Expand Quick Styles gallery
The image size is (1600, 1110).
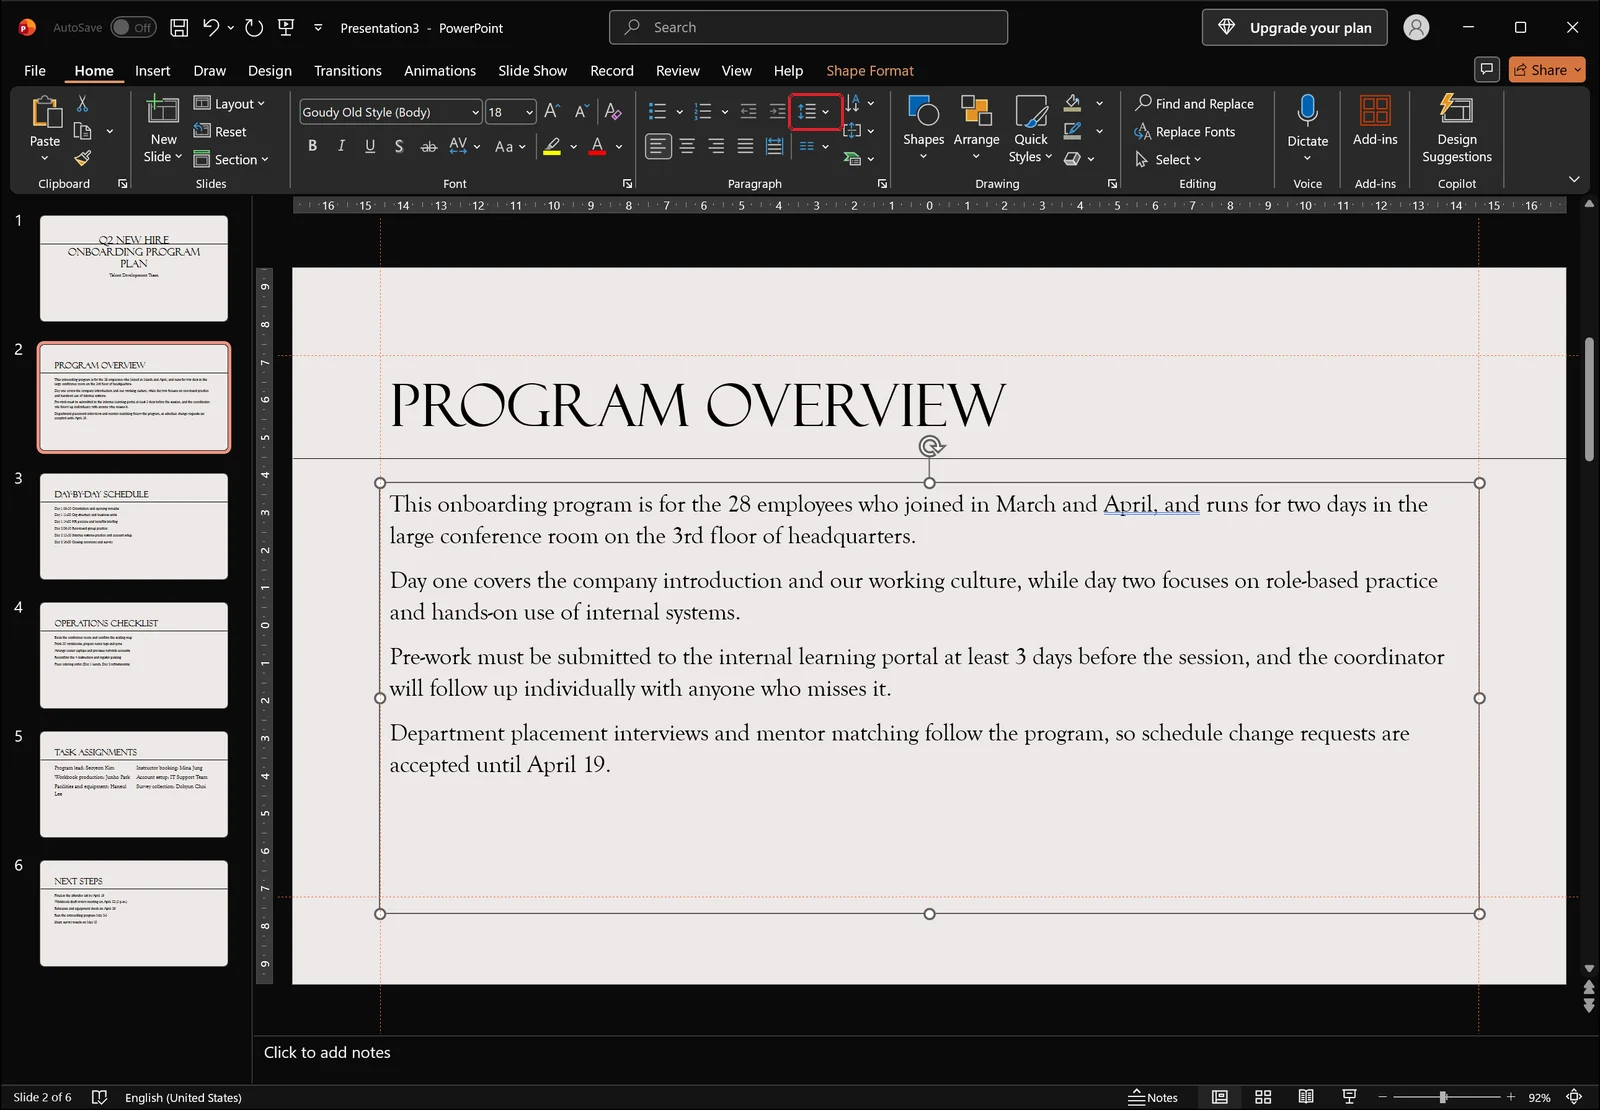[x=1030, y=128]
